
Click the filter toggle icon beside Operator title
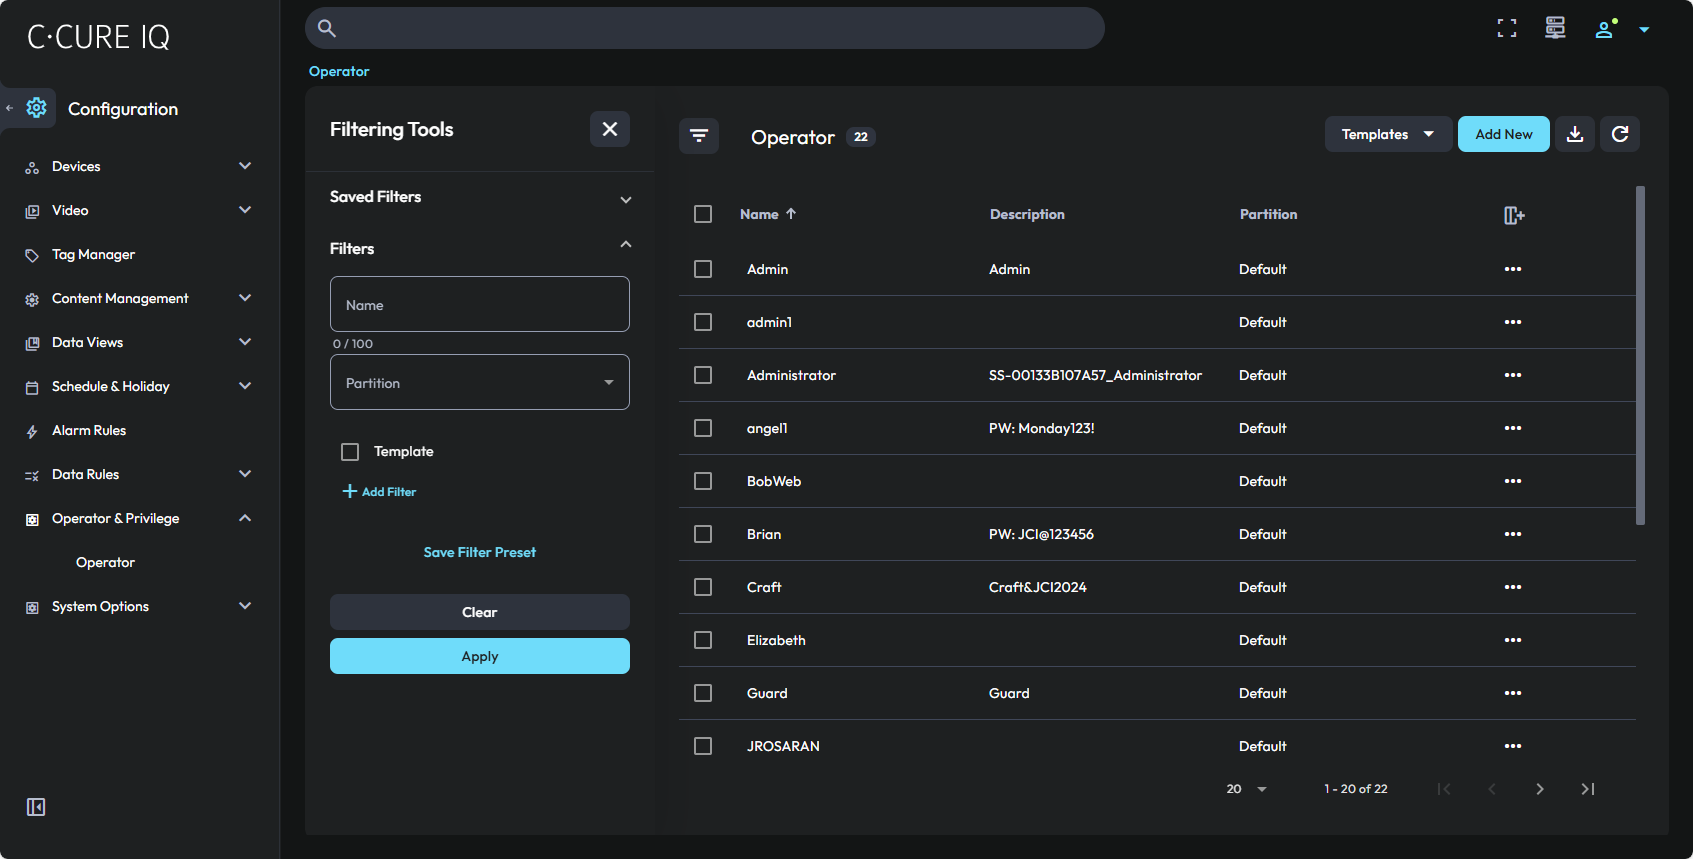click(x=699, y=136)
